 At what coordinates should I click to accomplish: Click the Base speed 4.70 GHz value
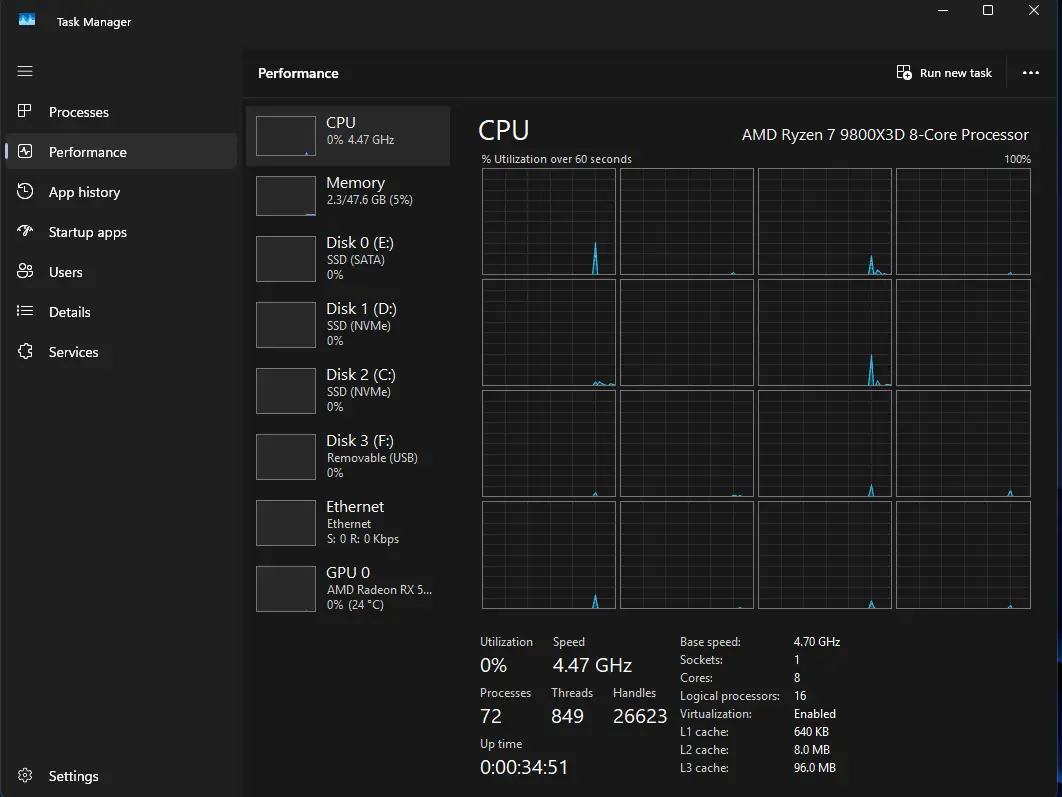pos(817,641)
